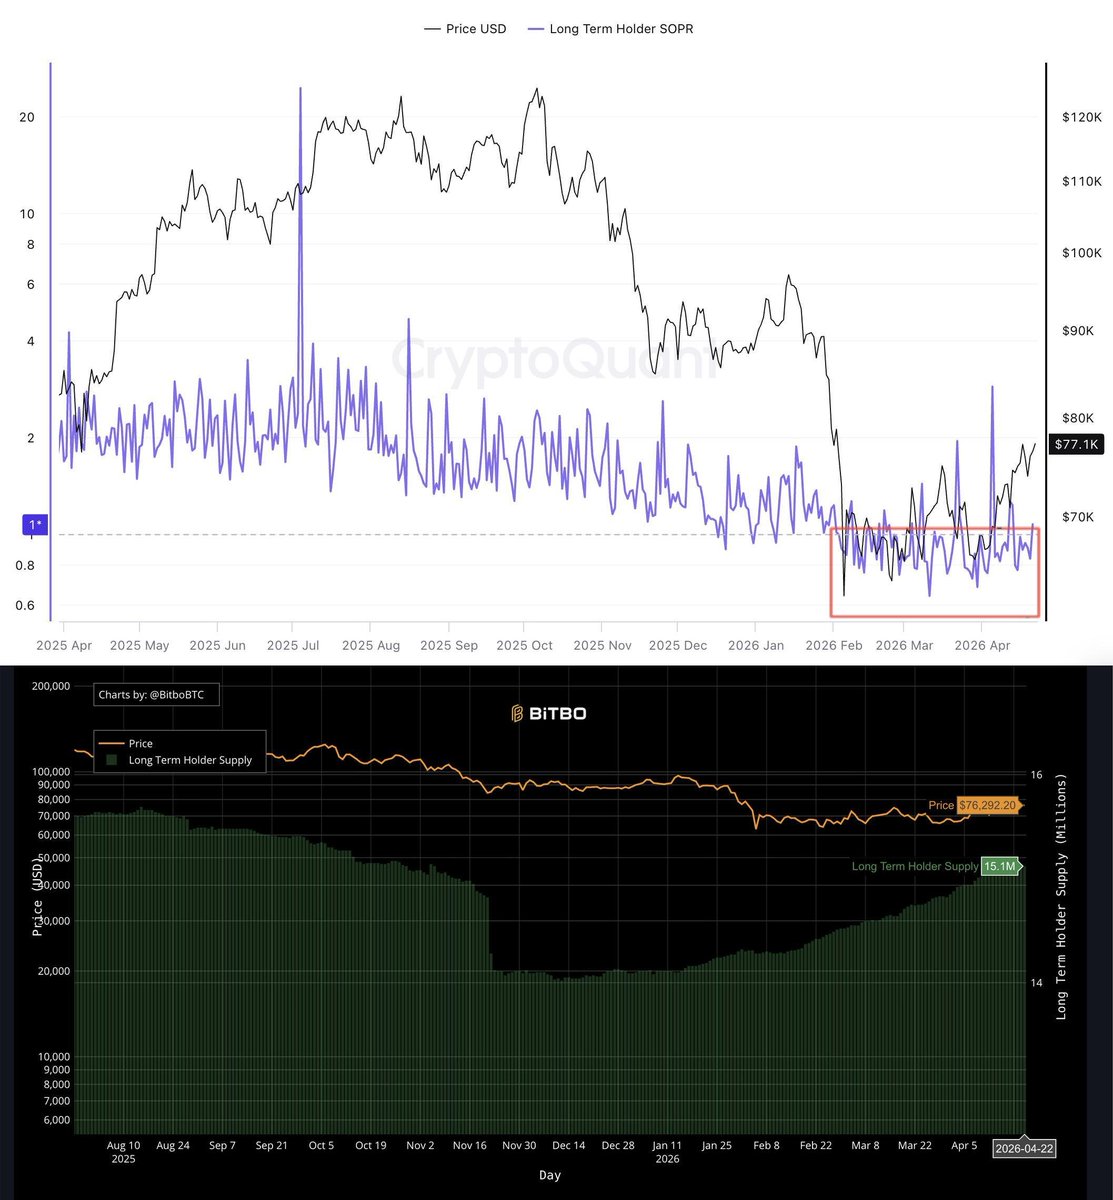This screenshot has height=1200, width=1113.
Task: Click the Bitbo logo icon
Action: pos(518,713)
